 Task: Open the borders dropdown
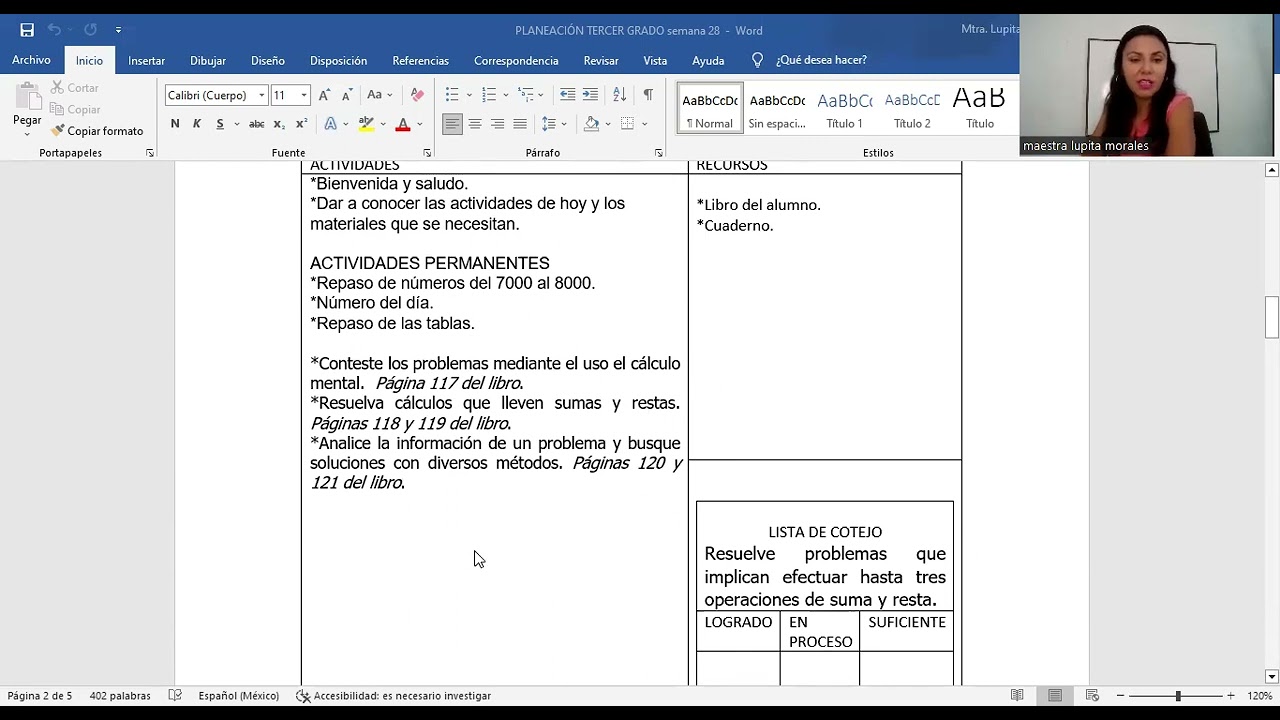coord(644,124)
